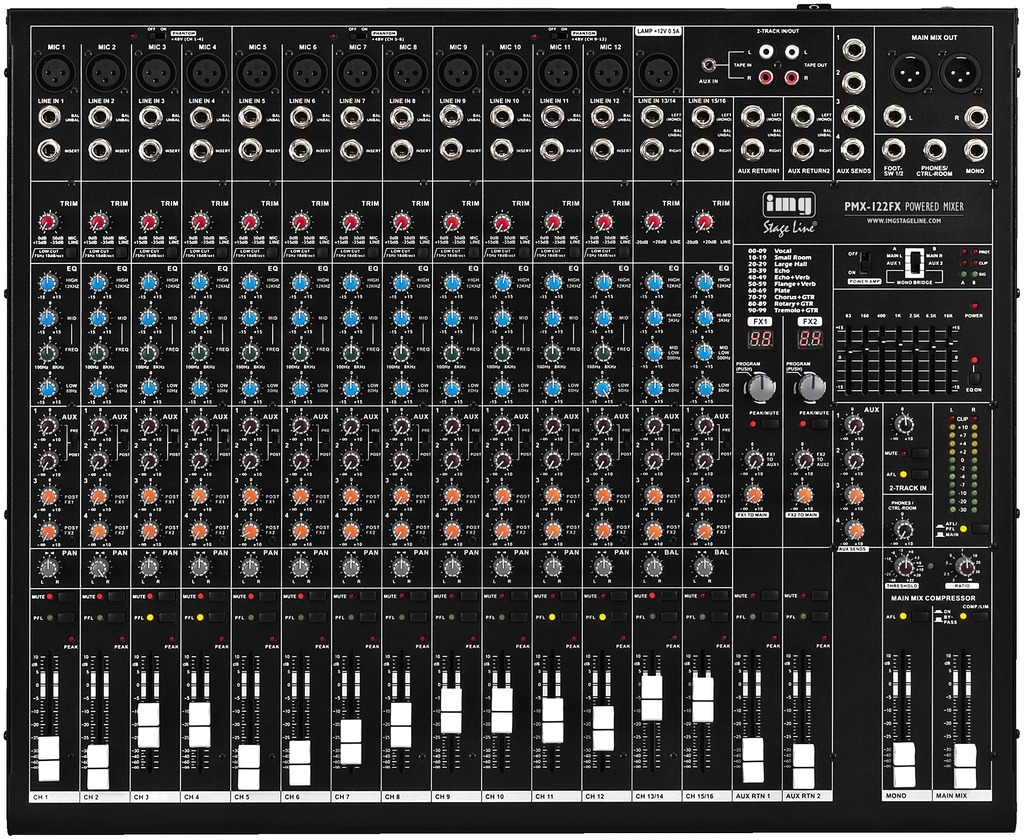This screenshot has width=1024, height=840.
Task: Click the AUX IN mini jack
Action: coord(707,65)
